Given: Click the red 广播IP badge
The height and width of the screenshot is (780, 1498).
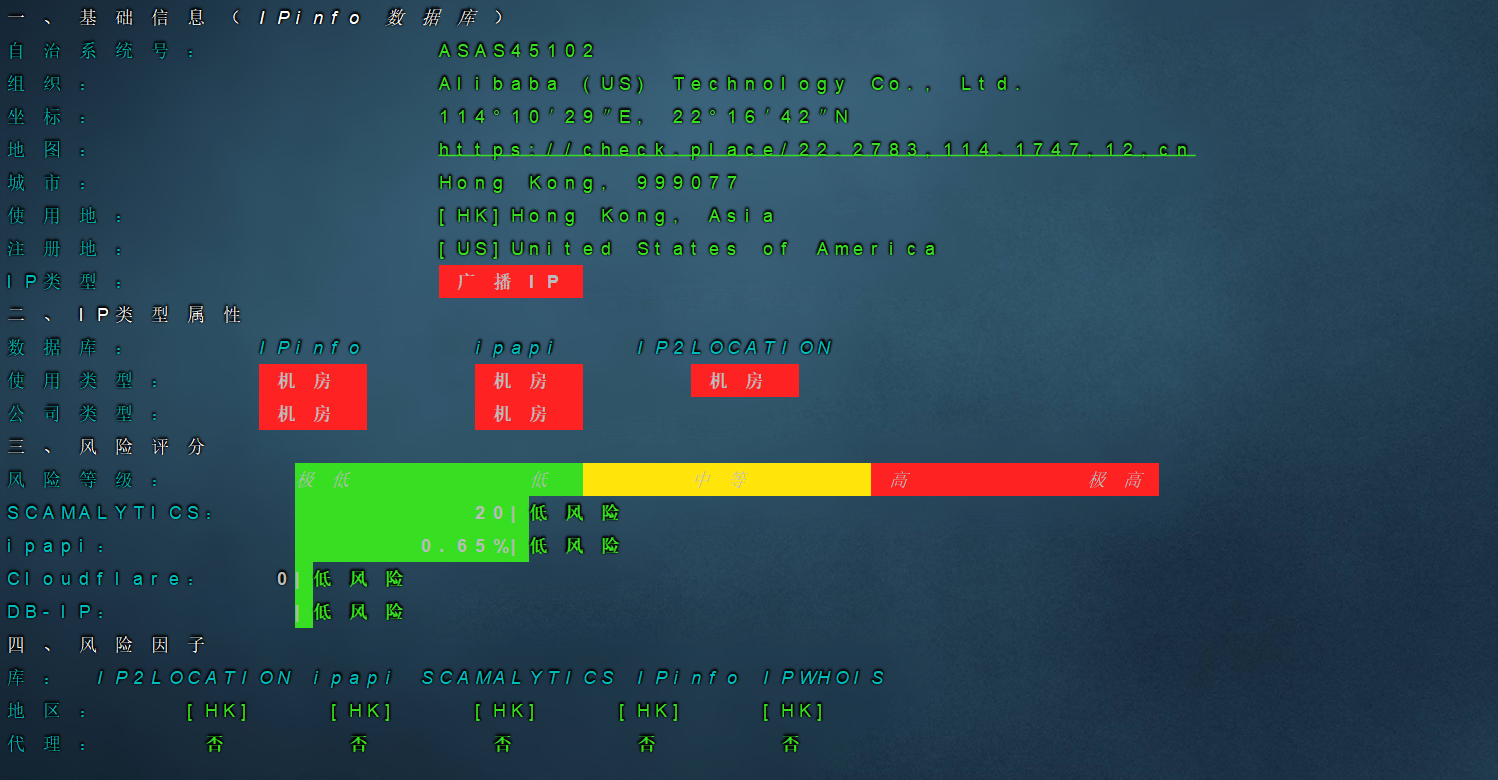Looking at the screenshot, I should click(510, 282).
